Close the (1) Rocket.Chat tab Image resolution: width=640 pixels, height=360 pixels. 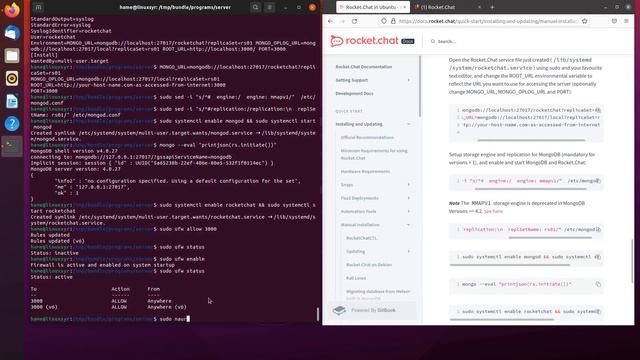(479, 7)
